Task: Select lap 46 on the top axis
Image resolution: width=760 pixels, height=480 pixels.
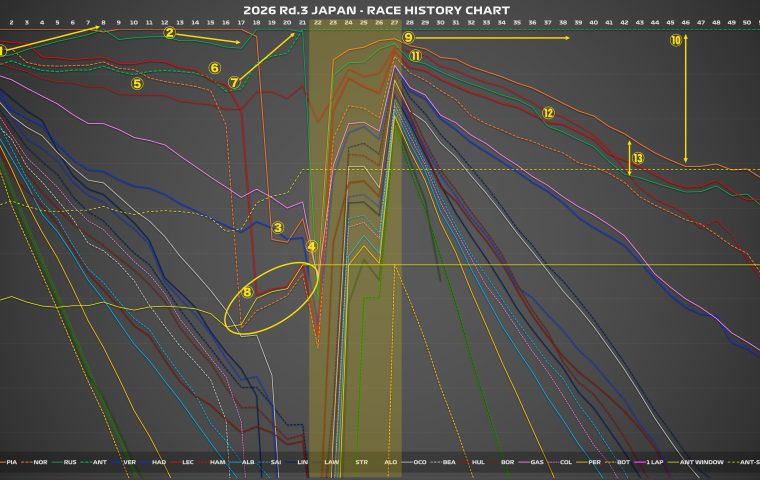Action: [685, 21]
